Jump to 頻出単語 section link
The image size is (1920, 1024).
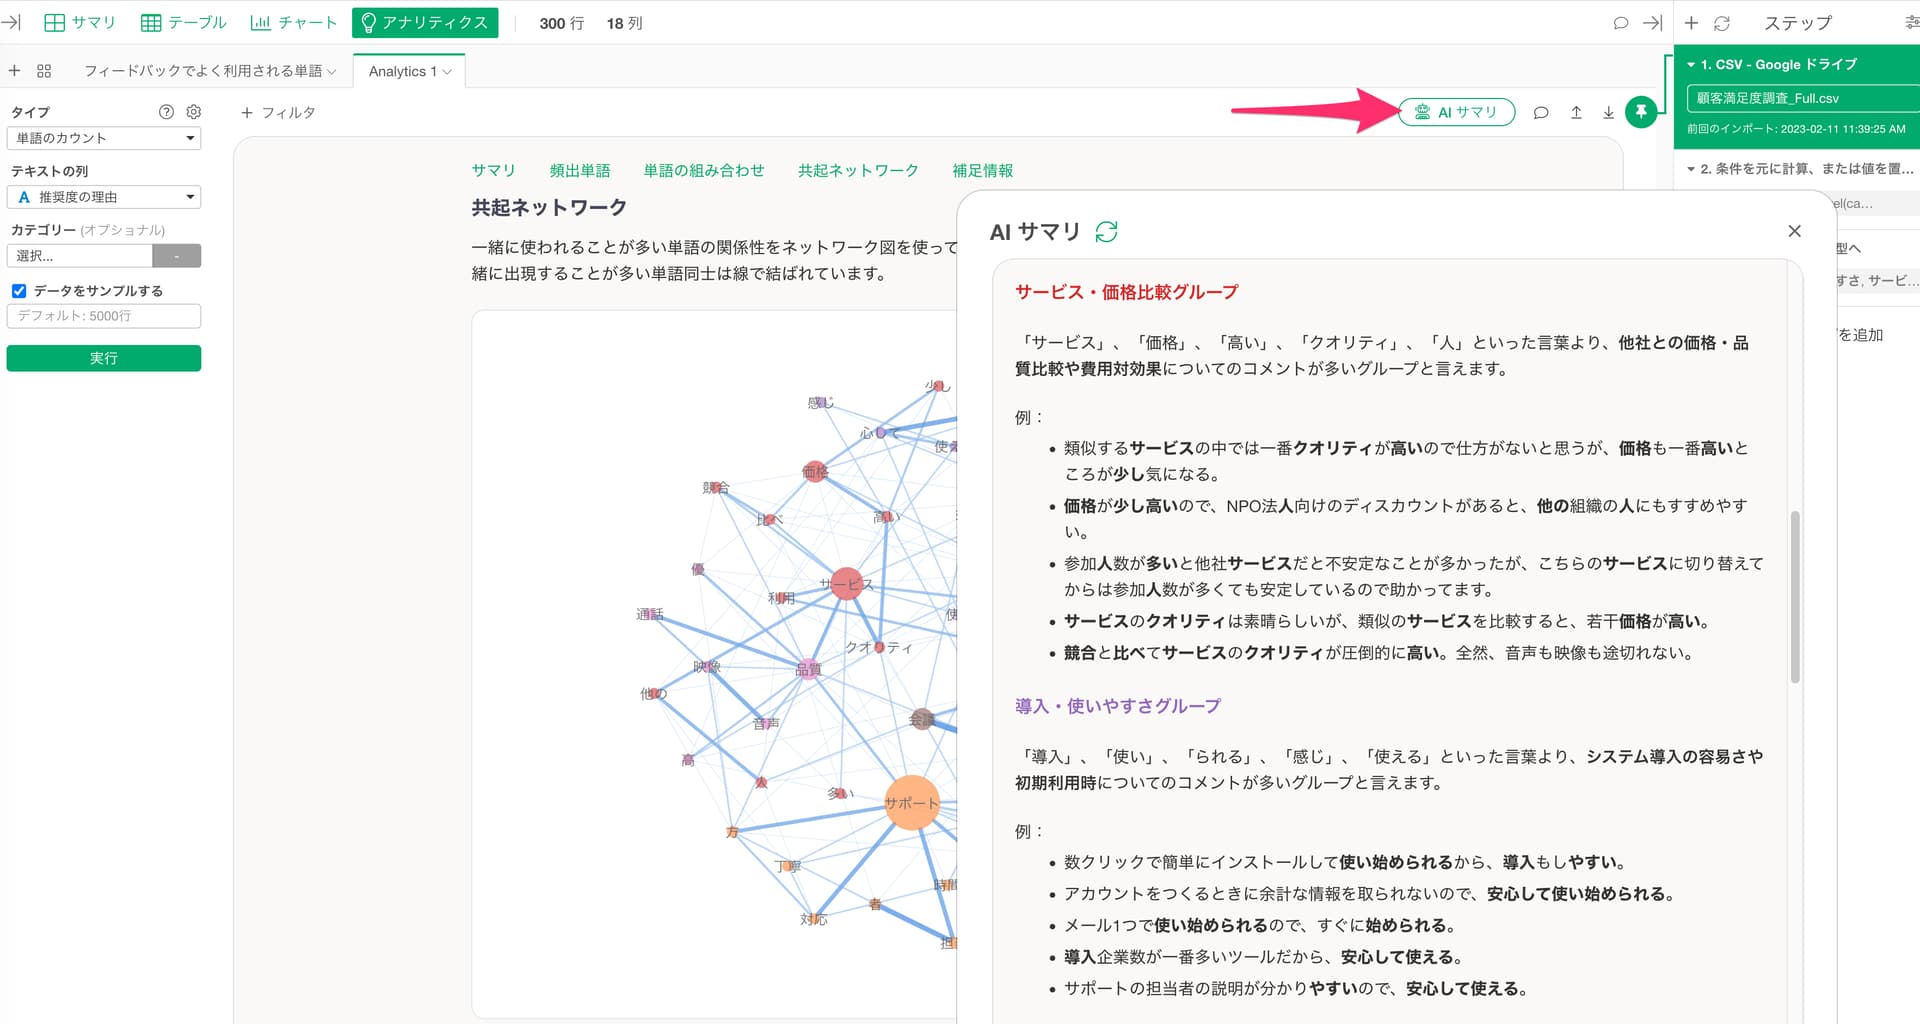[579, 171]
